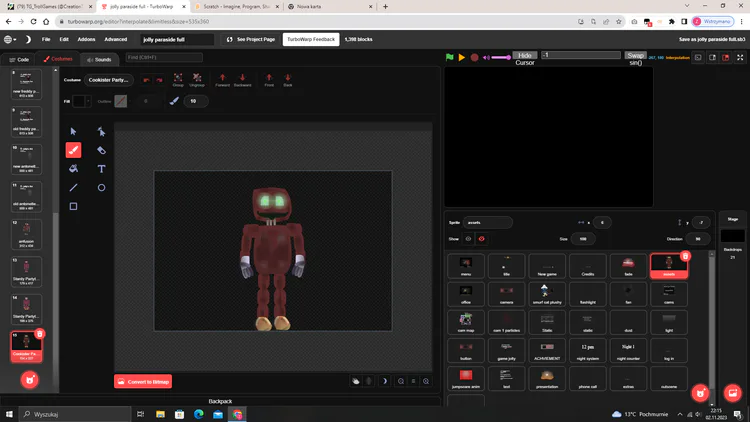The width and height of the screenshot is (750, 422).
Task: Delete the selected costume via trash icon
Action: (x=40, y=334)
